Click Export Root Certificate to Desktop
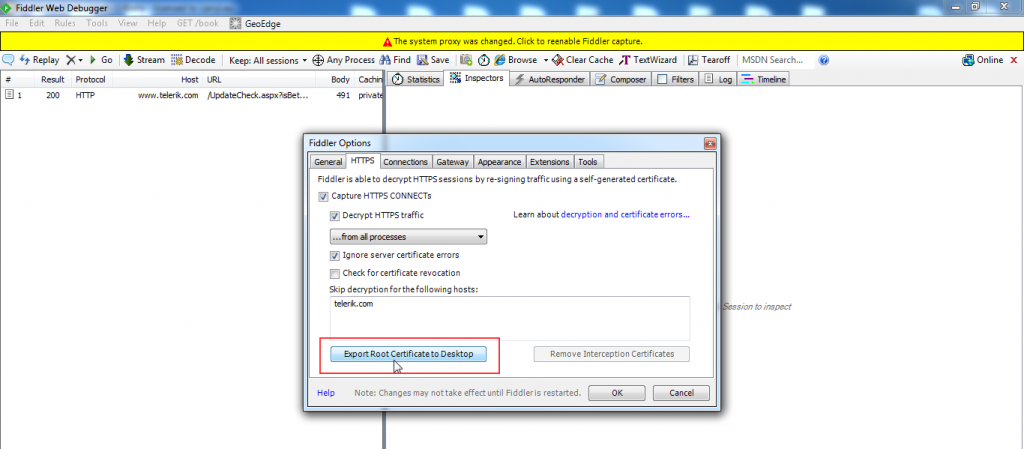This screenshot has height=449, width=1024. click(x=409, y=354)
